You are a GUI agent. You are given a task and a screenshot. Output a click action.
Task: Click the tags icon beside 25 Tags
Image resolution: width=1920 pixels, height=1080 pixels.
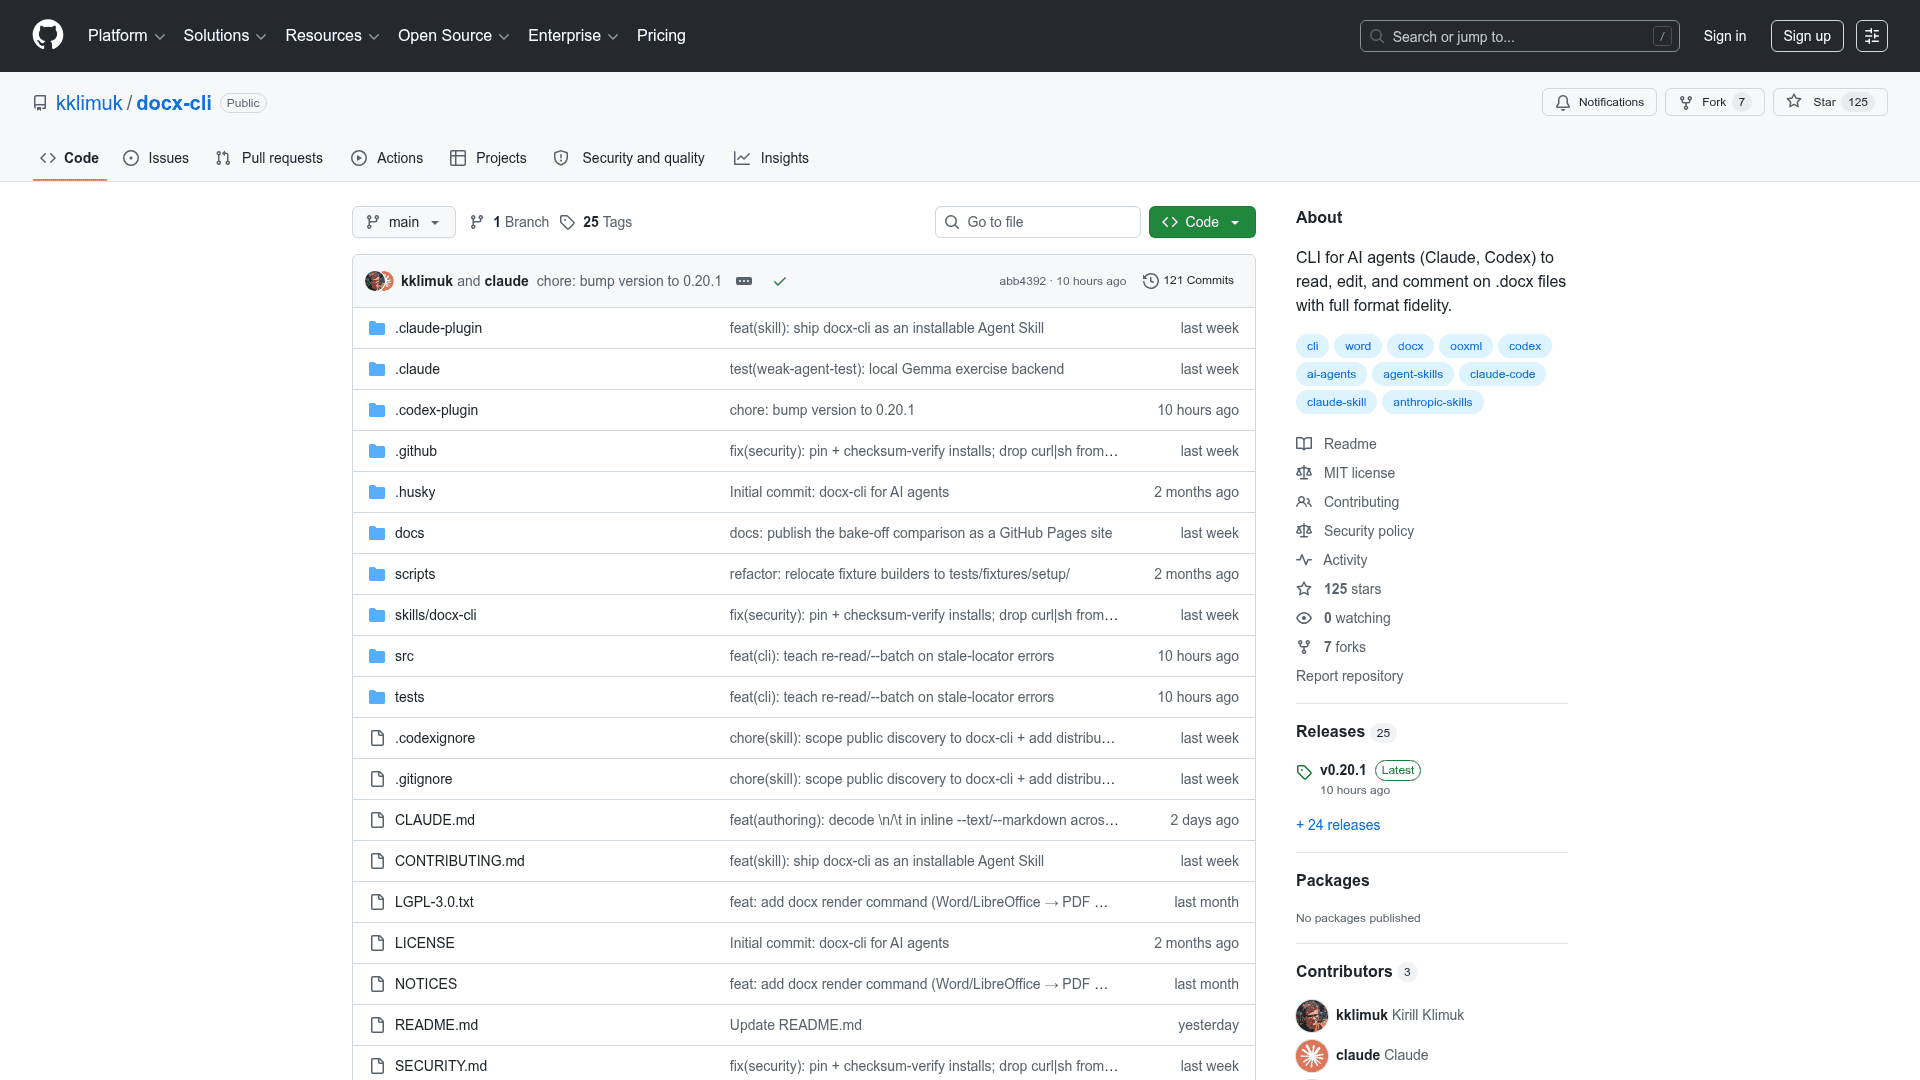coord(567,222)
